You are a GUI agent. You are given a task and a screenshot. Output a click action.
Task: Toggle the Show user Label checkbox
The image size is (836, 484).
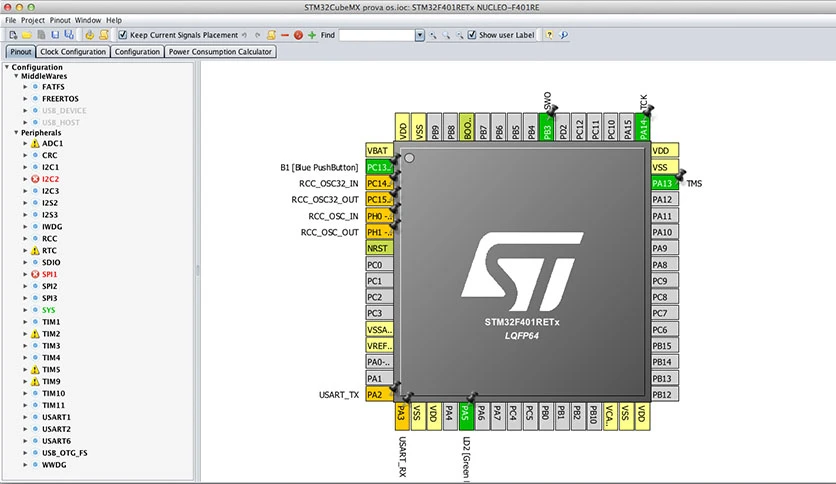tap(472, 35)
